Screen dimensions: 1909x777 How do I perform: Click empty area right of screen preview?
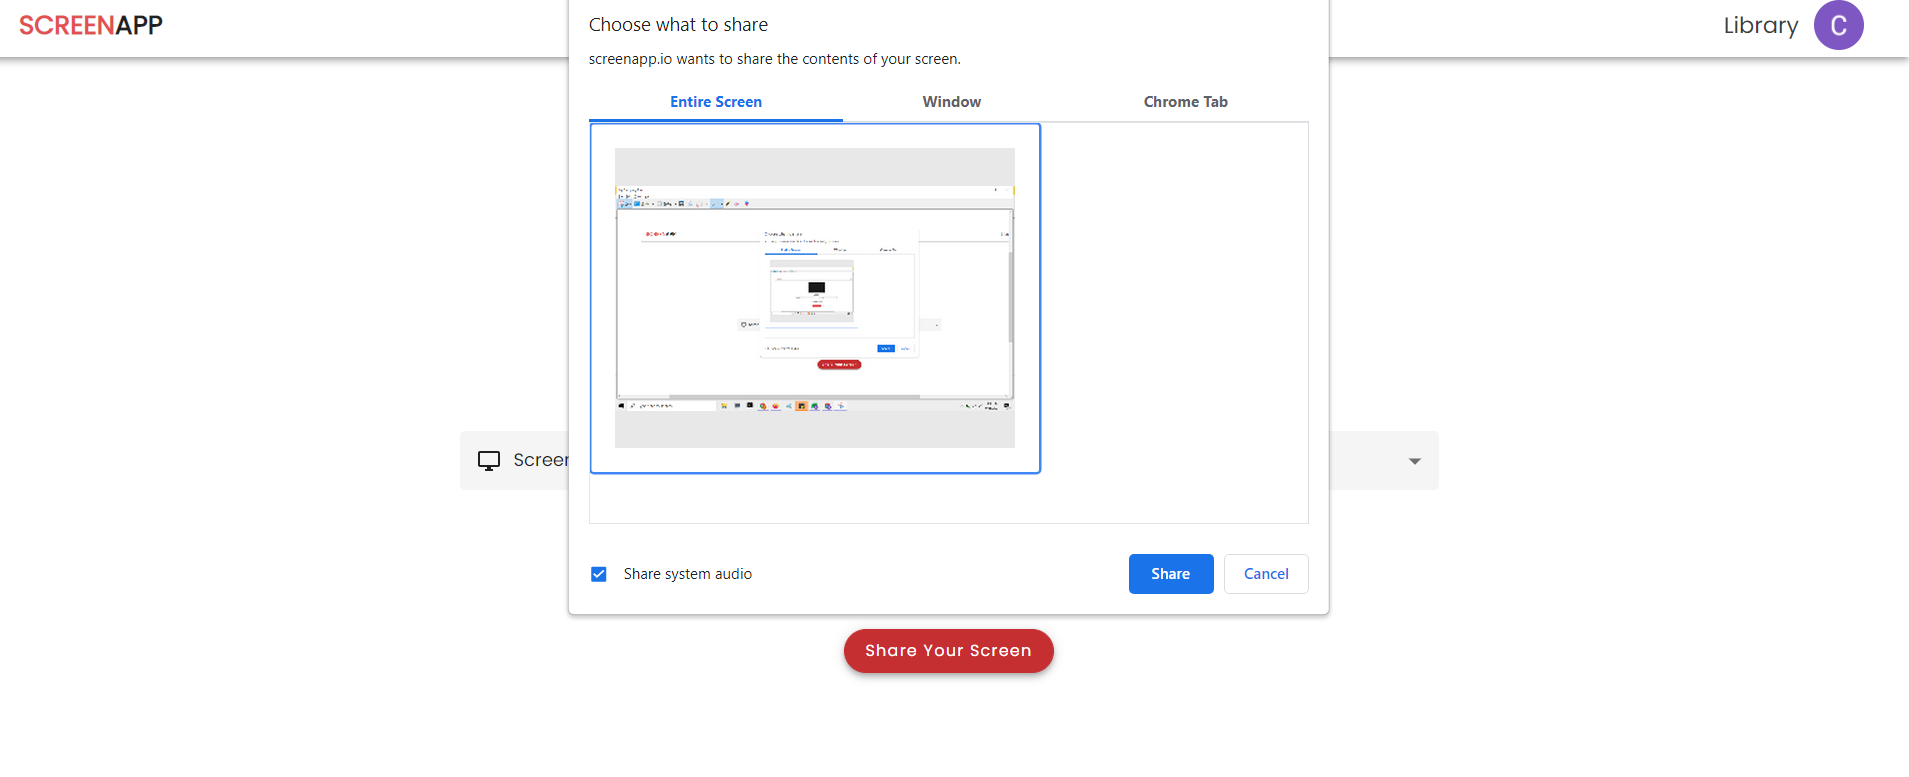click(x=1175, y=300)
